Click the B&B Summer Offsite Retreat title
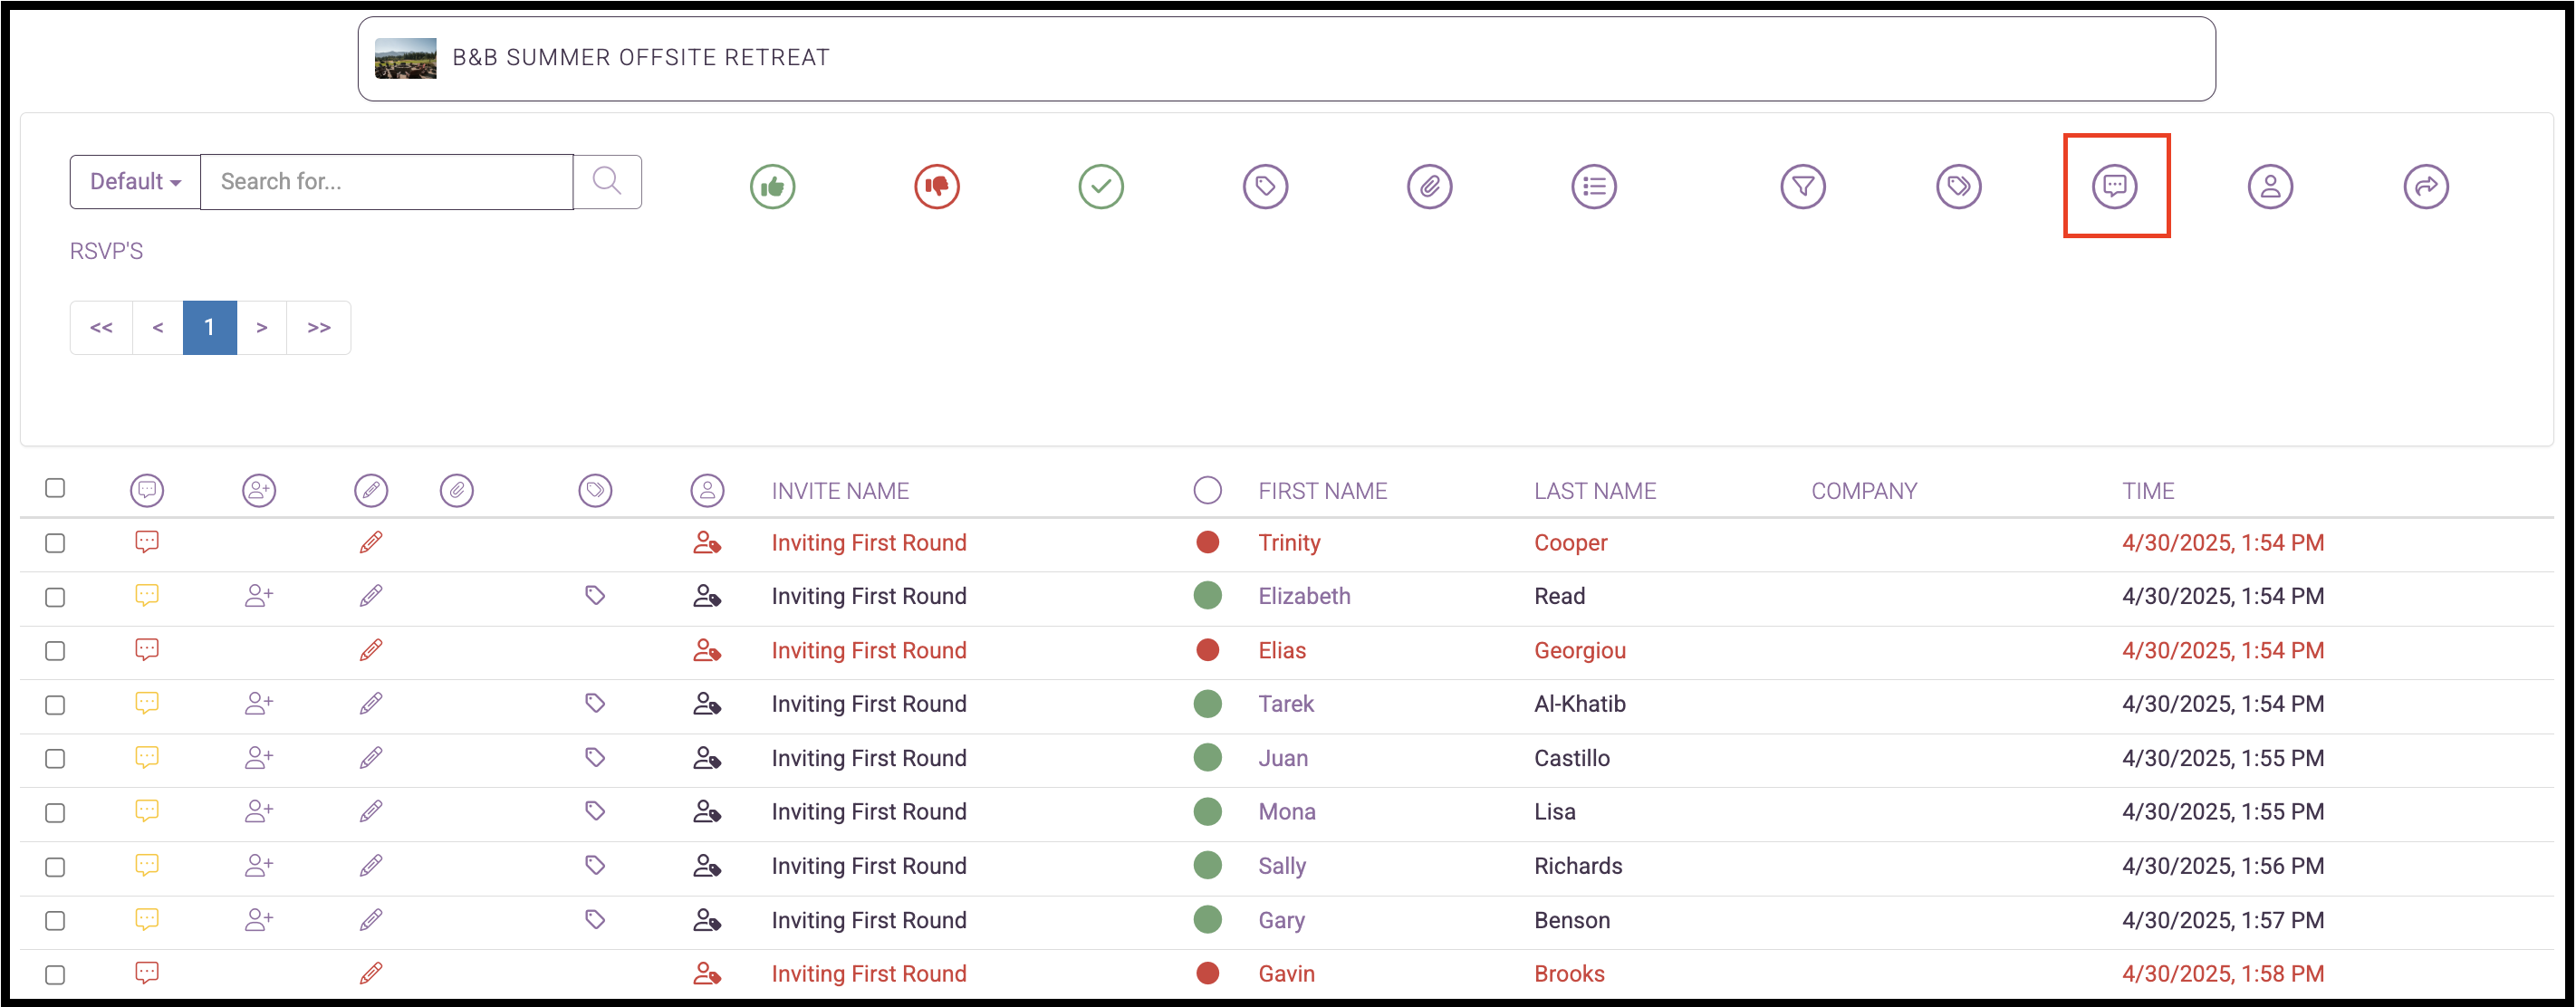Screen dimensions: 2576x1007 [x=641, y=58]
